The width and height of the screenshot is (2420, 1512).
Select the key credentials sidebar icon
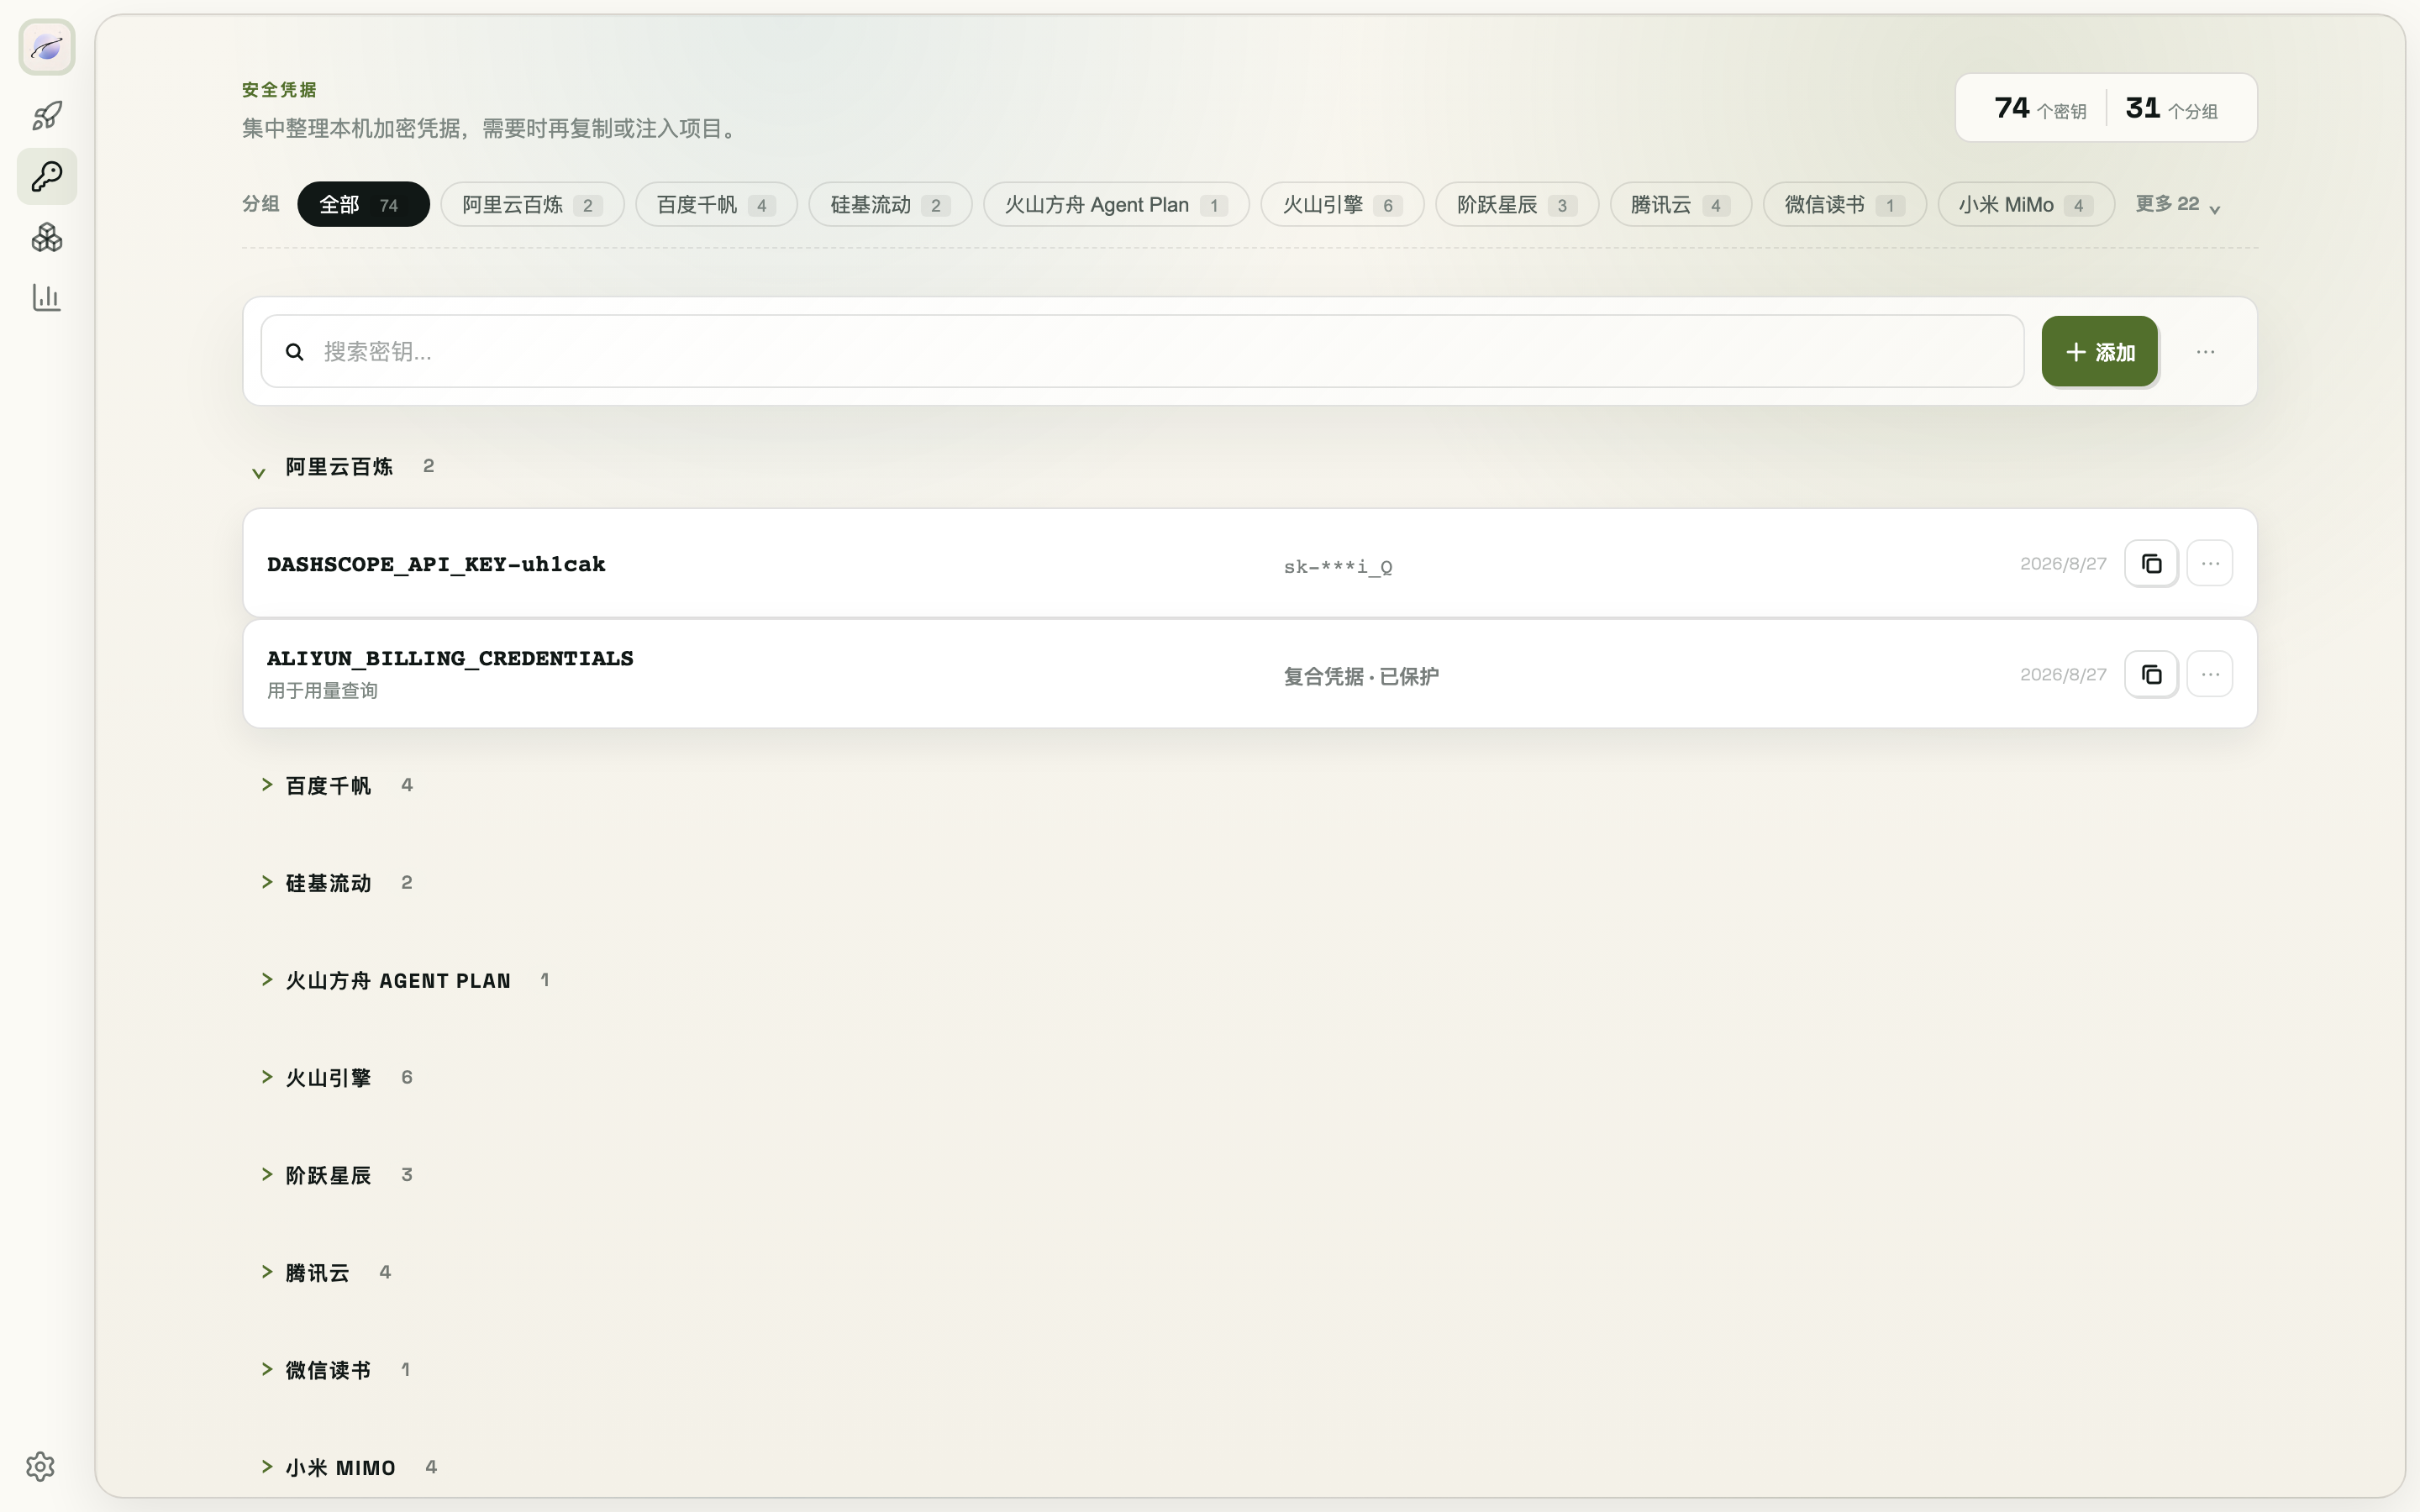pyautogui.click(x=47, y=177)
